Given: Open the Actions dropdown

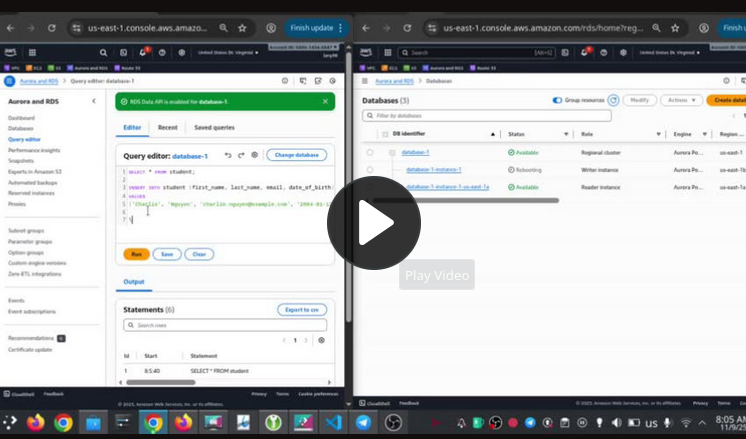Looking at the screenshot, I should (x=680, y=101).
